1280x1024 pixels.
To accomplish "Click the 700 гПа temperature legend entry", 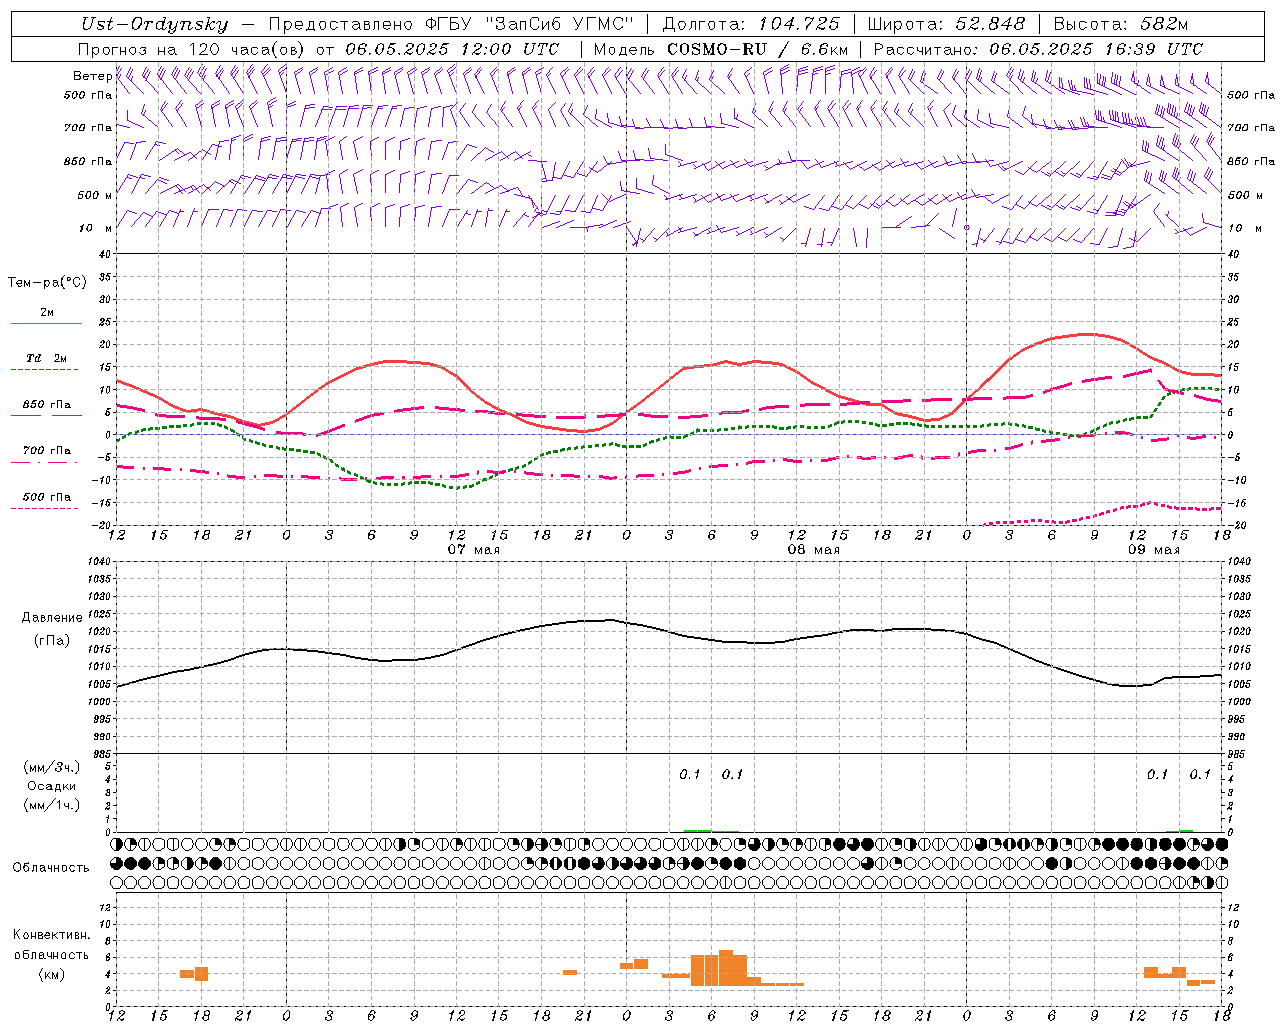I will coord(47,450).
